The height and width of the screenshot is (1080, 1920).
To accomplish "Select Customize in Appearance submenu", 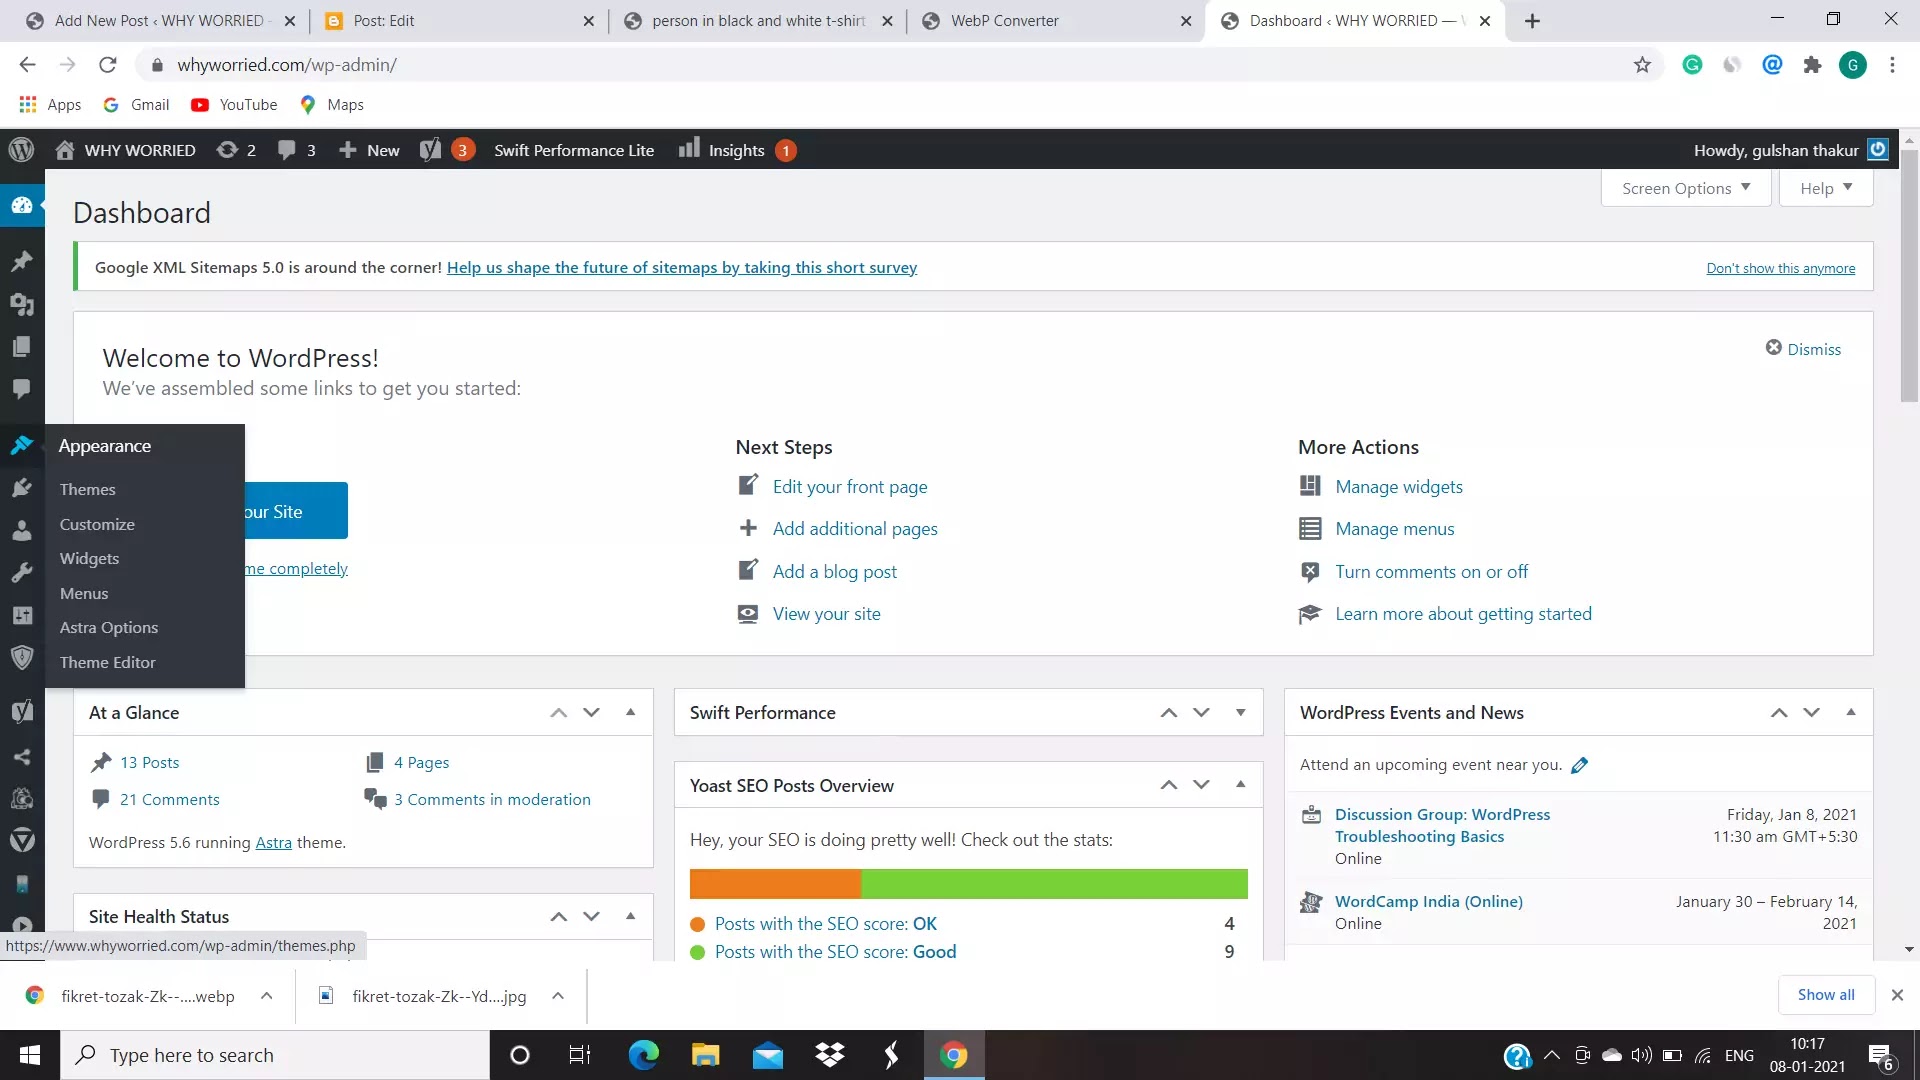I will (x=97, y=524).
